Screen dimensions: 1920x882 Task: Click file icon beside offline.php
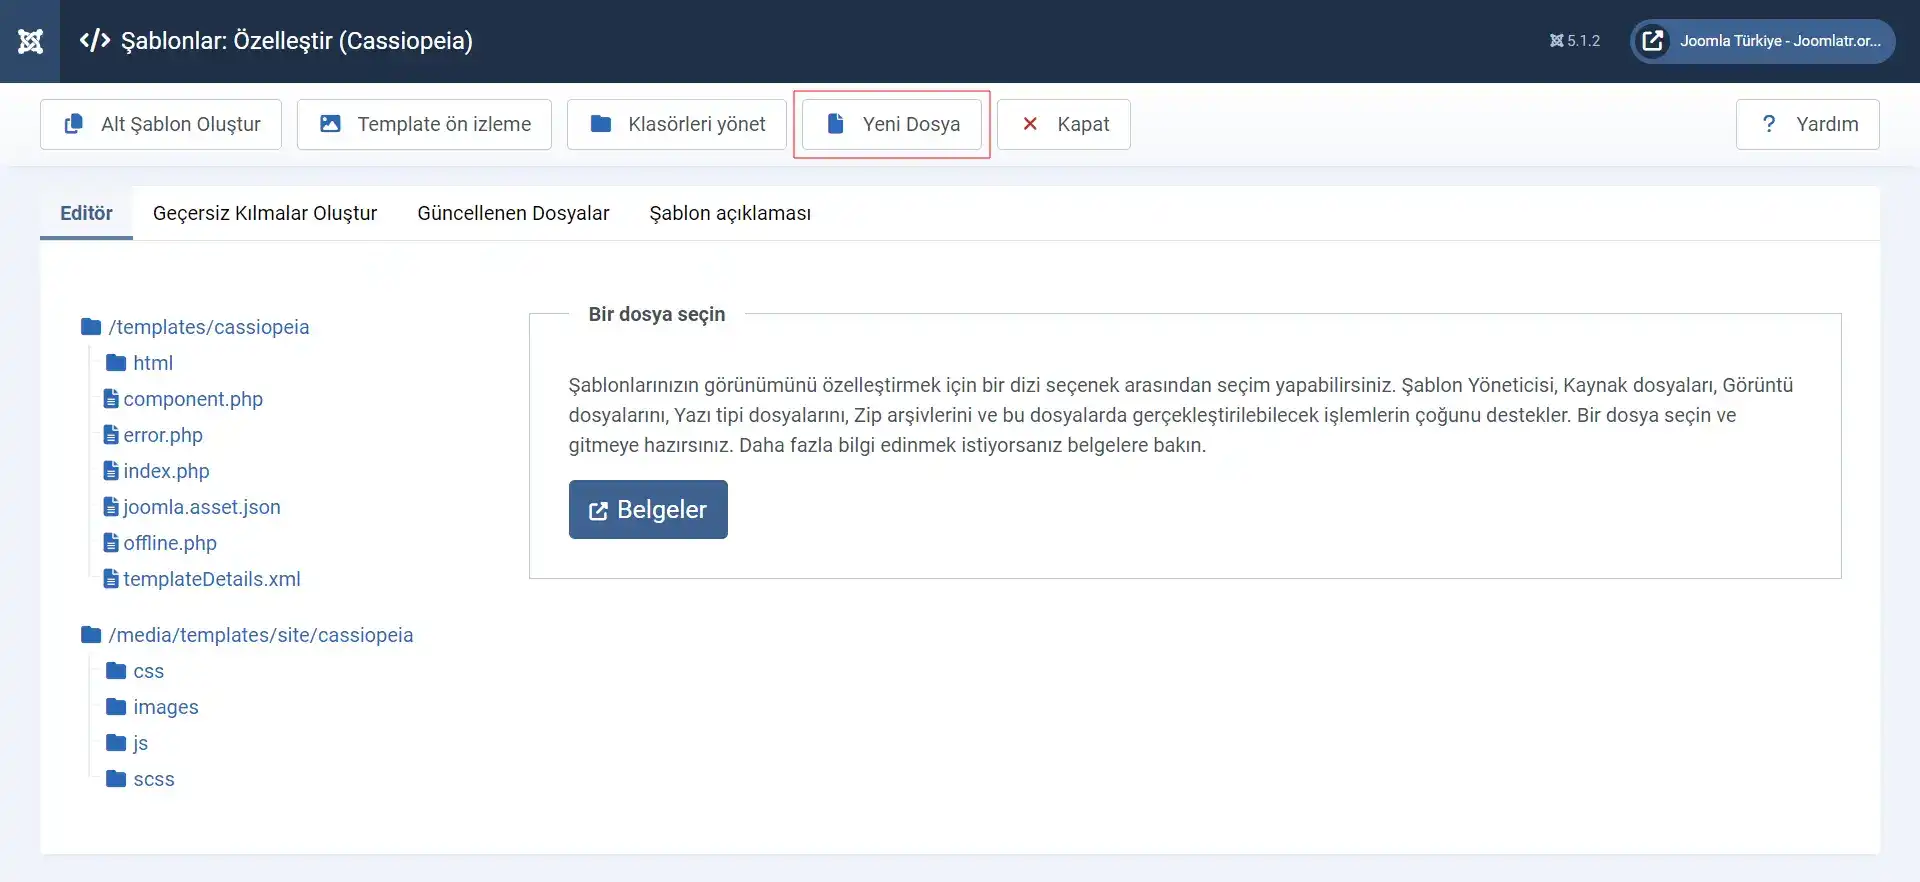(111, 543)
